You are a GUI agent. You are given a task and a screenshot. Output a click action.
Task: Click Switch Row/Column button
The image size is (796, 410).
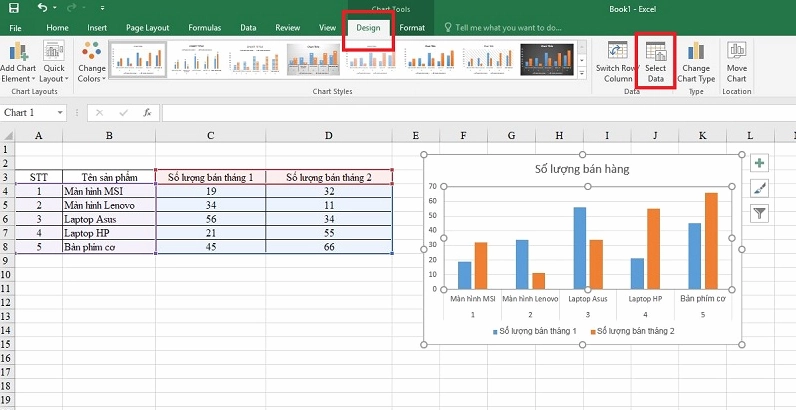tap(617, 62)
